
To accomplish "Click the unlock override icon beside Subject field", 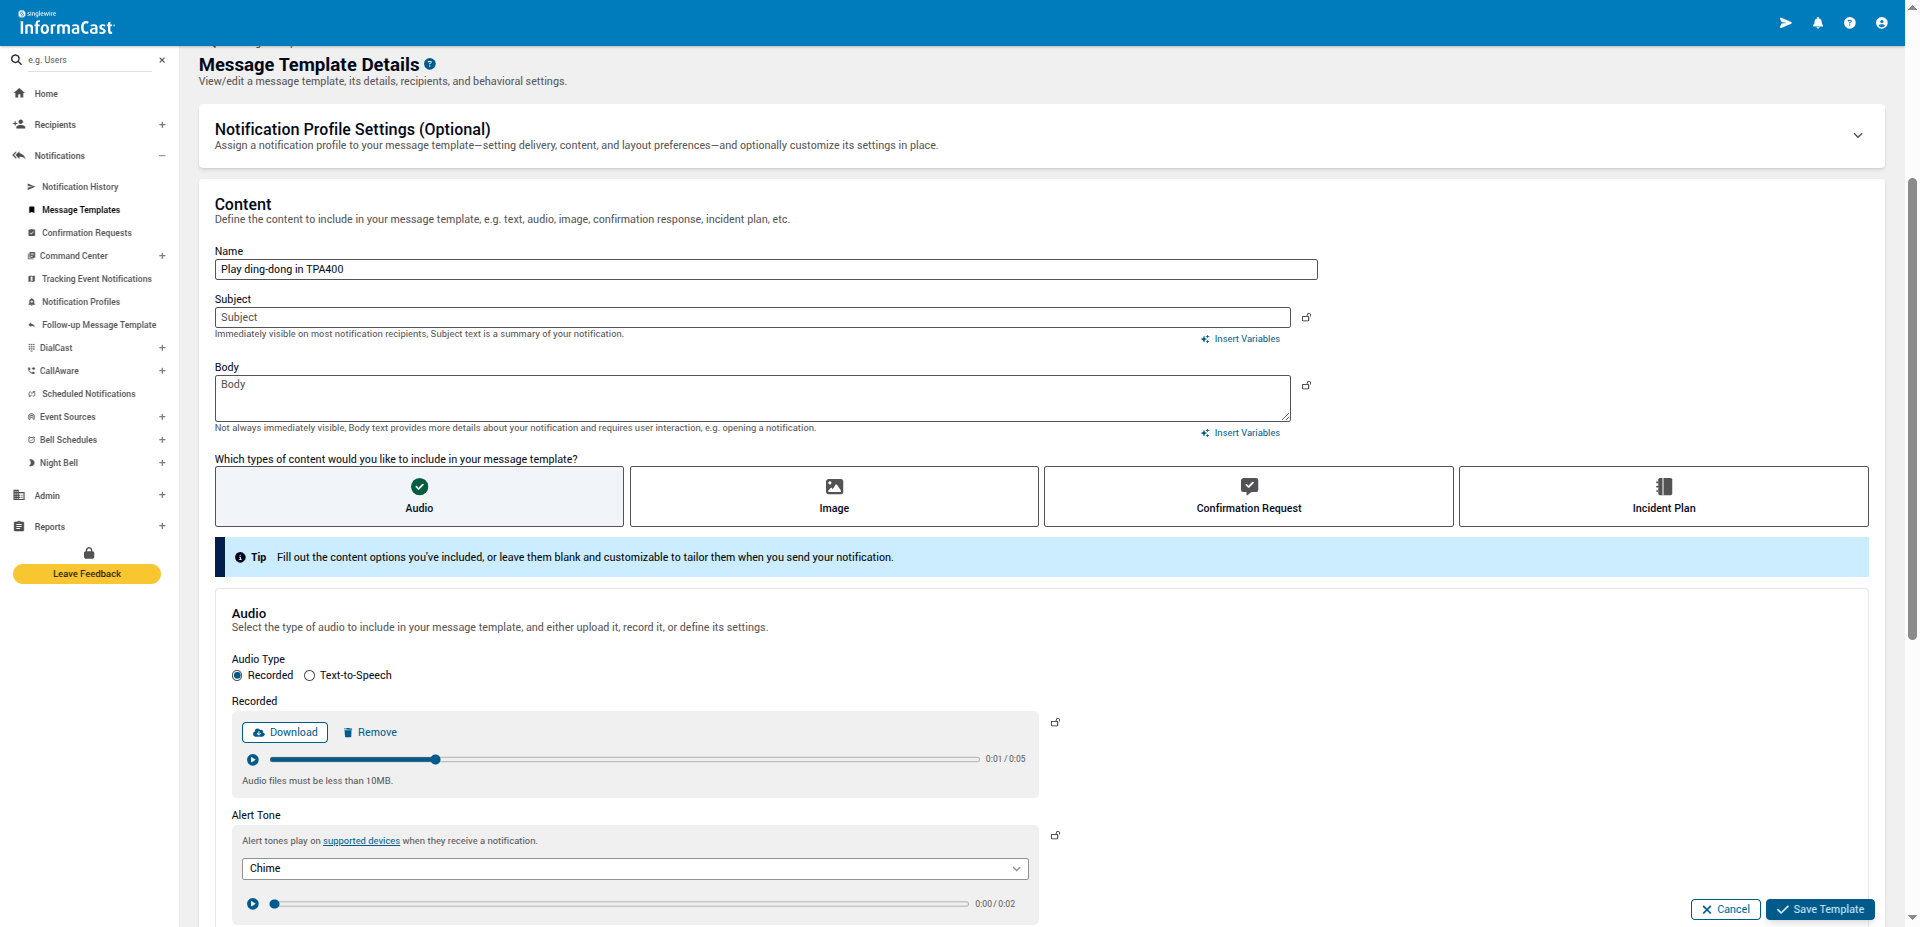I will pos(1306,317).
